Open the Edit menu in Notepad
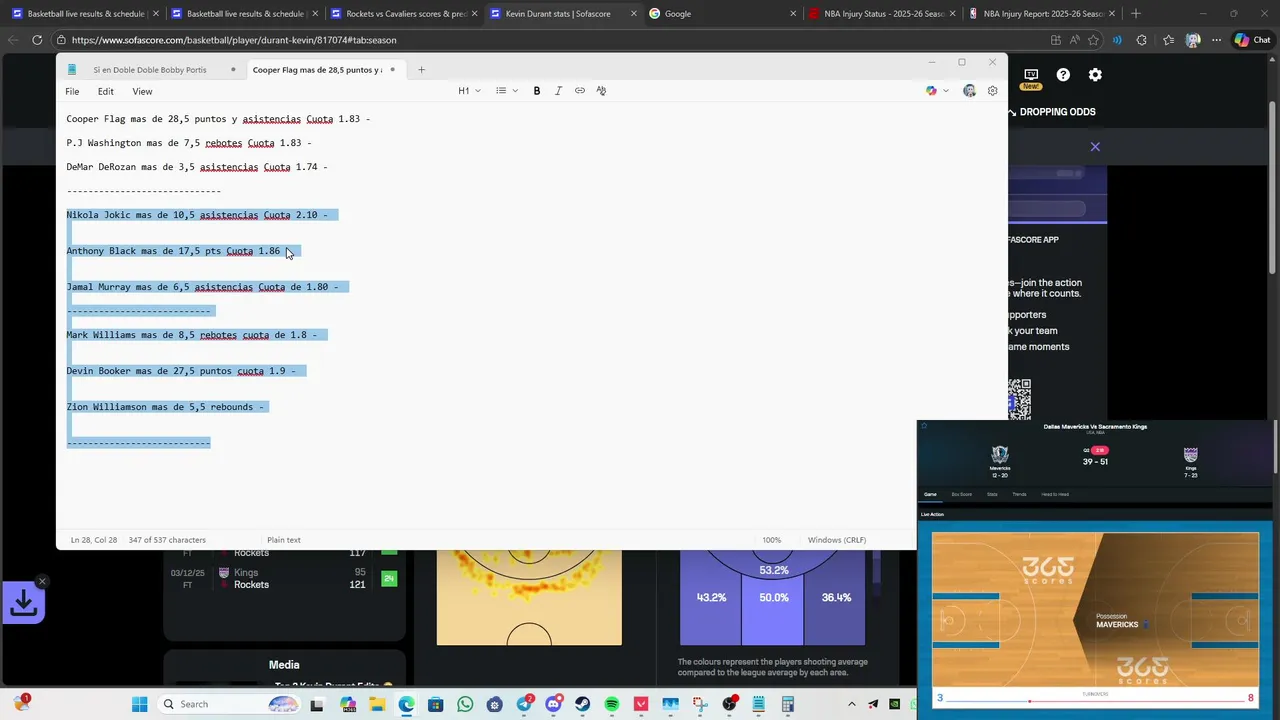Screen dimensions: 1280x720 [106, 91]
